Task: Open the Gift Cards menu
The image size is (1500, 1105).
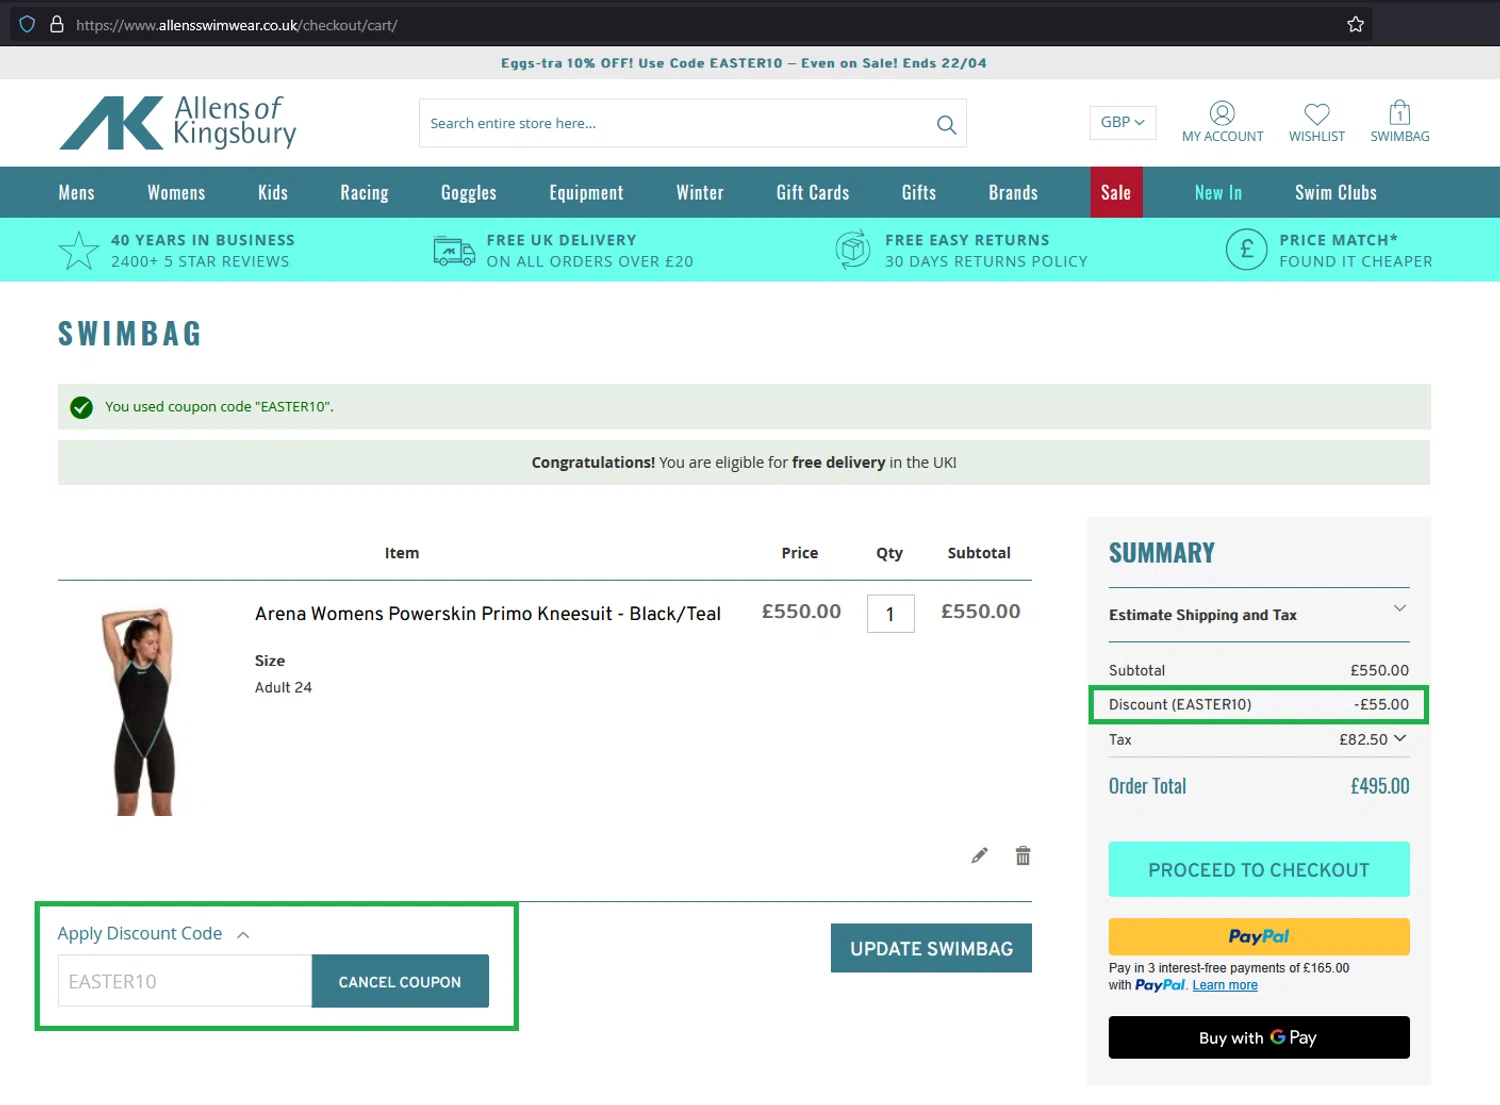Action: point(812,192)
